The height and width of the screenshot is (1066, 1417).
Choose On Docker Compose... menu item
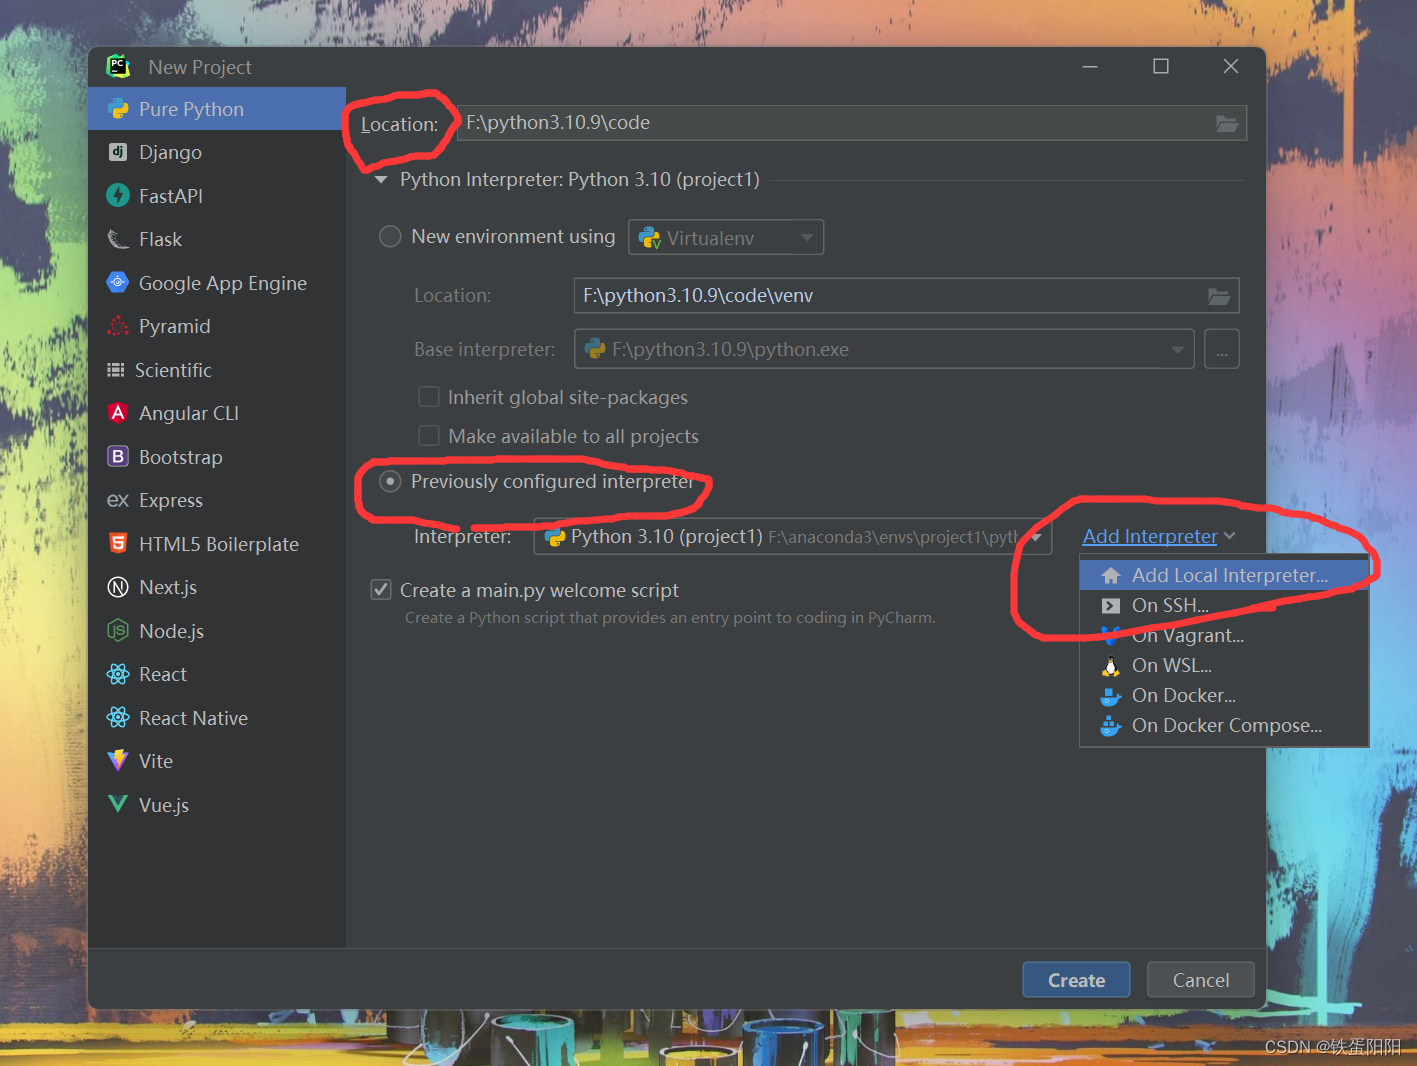[1224, 725]
